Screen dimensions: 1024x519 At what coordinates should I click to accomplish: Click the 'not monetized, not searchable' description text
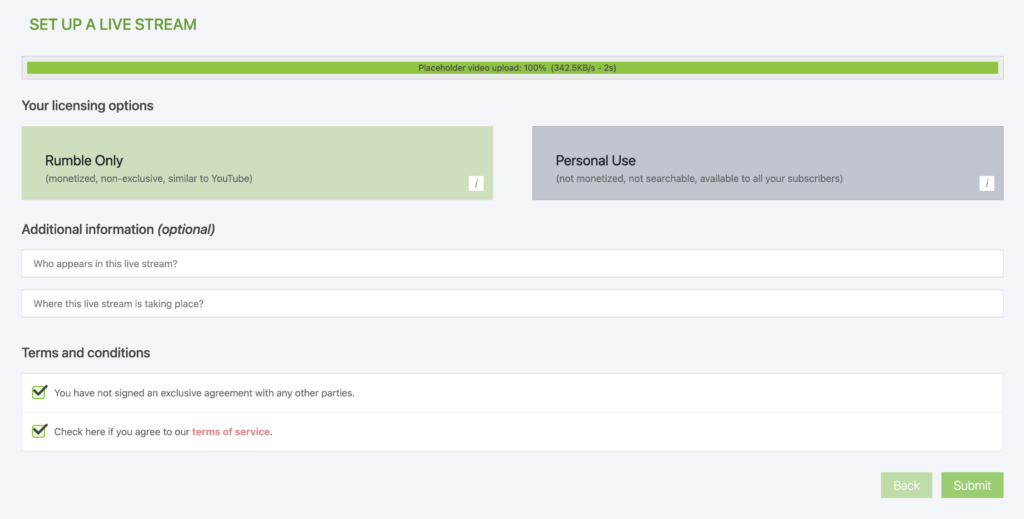point(699,179)
